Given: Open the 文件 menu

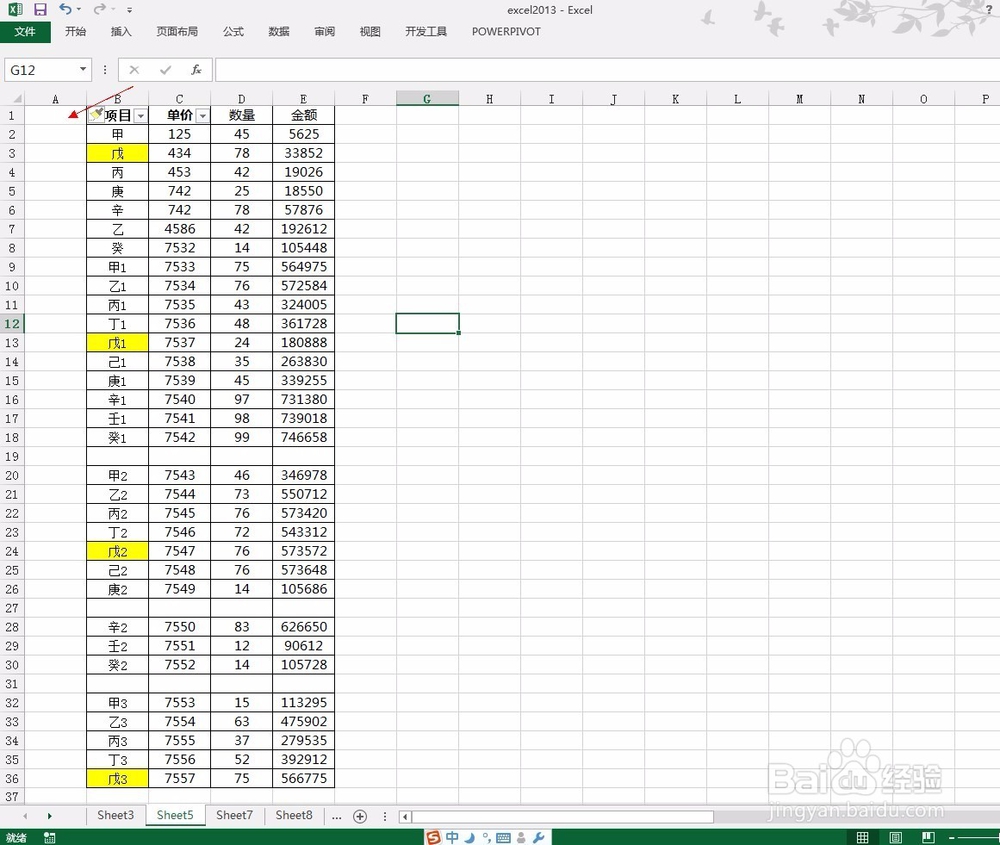Looking at the screenshot, I should pos(26,31).
